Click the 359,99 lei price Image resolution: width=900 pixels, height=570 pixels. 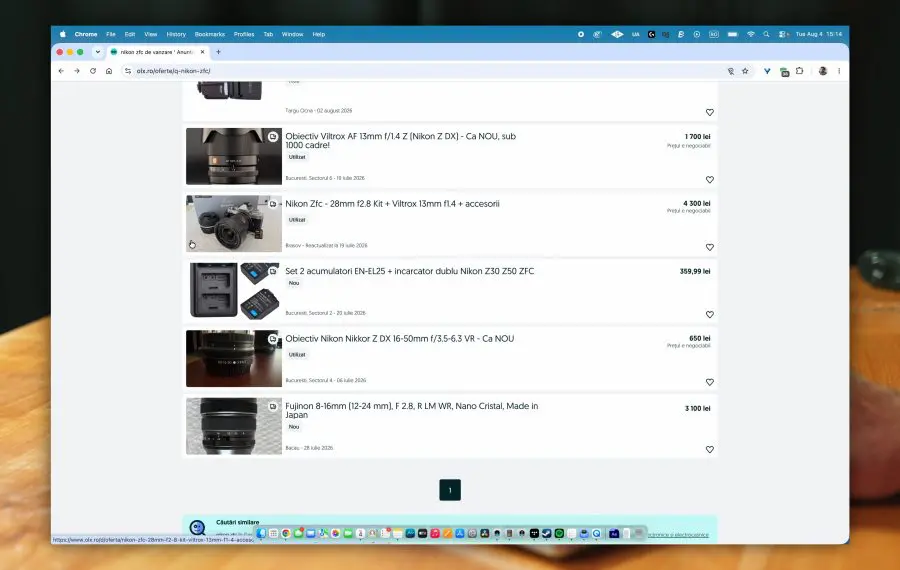coord(695,272)
